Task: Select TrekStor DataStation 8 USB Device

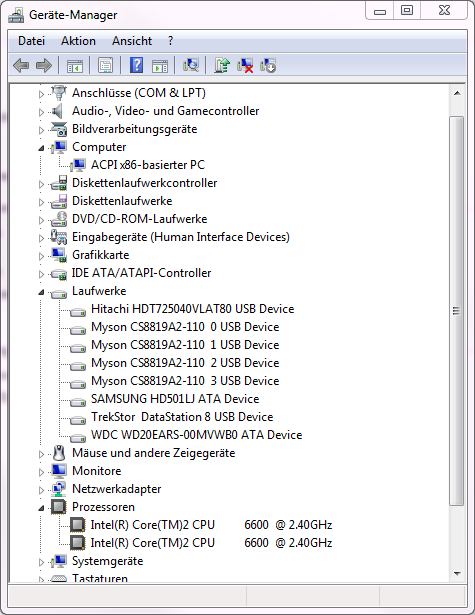Action: tap(182, 417)
